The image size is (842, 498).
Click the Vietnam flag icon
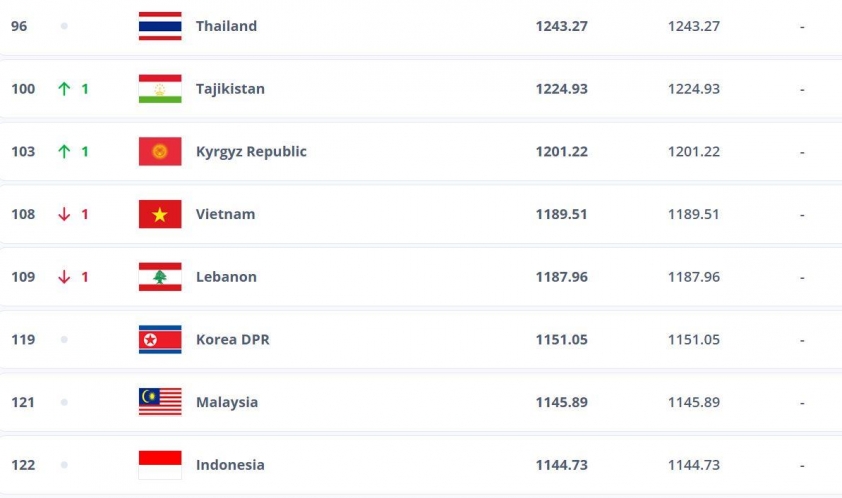pyautogui.click(x=160, y=214)
